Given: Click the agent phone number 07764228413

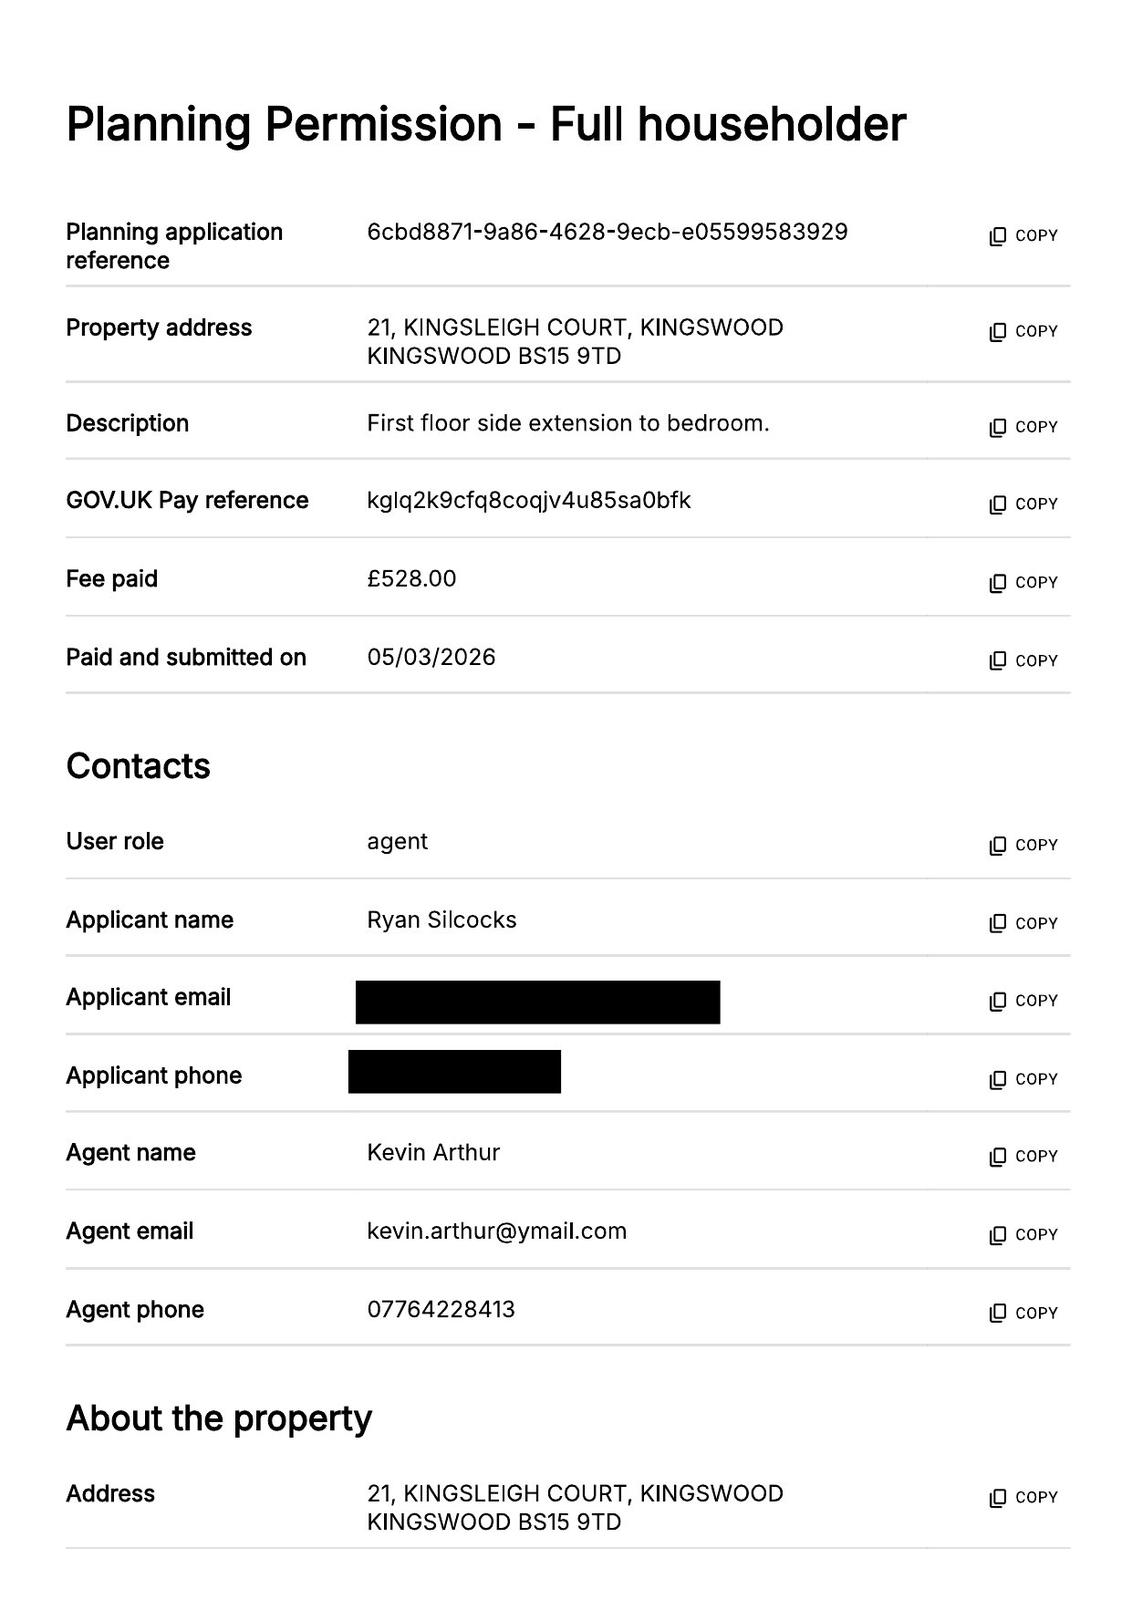Looking at the screenshot, I should (440, 1309).
